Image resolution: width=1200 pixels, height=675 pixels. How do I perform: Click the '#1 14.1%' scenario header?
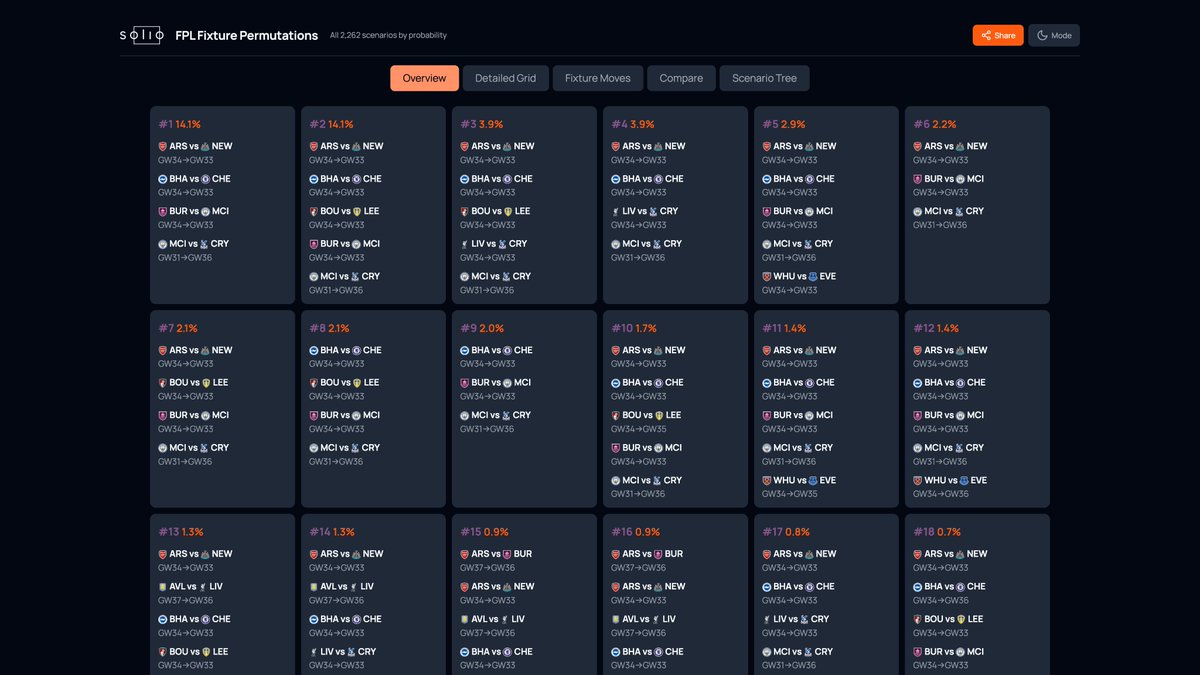180,124
